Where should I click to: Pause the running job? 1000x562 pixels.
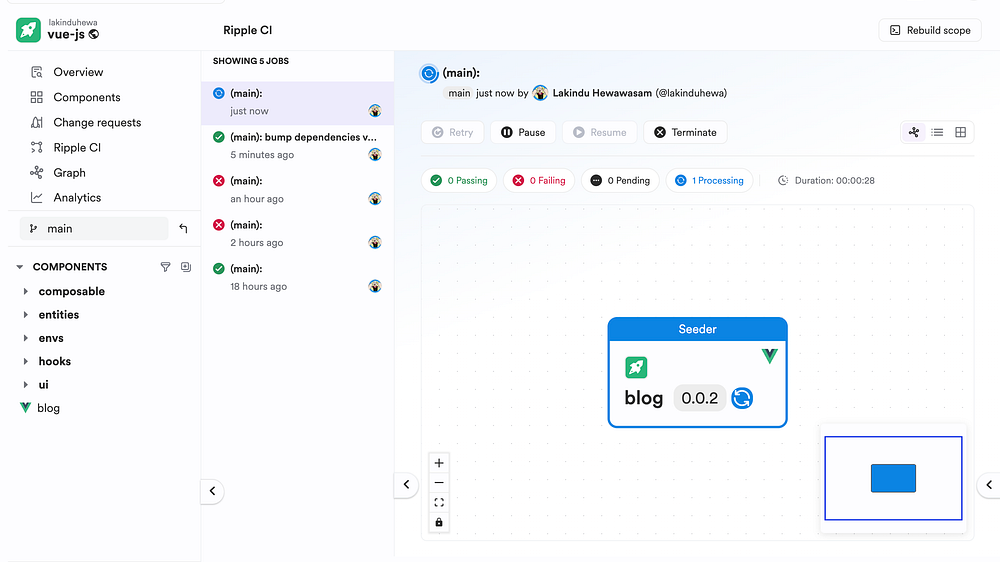(523, 132)
